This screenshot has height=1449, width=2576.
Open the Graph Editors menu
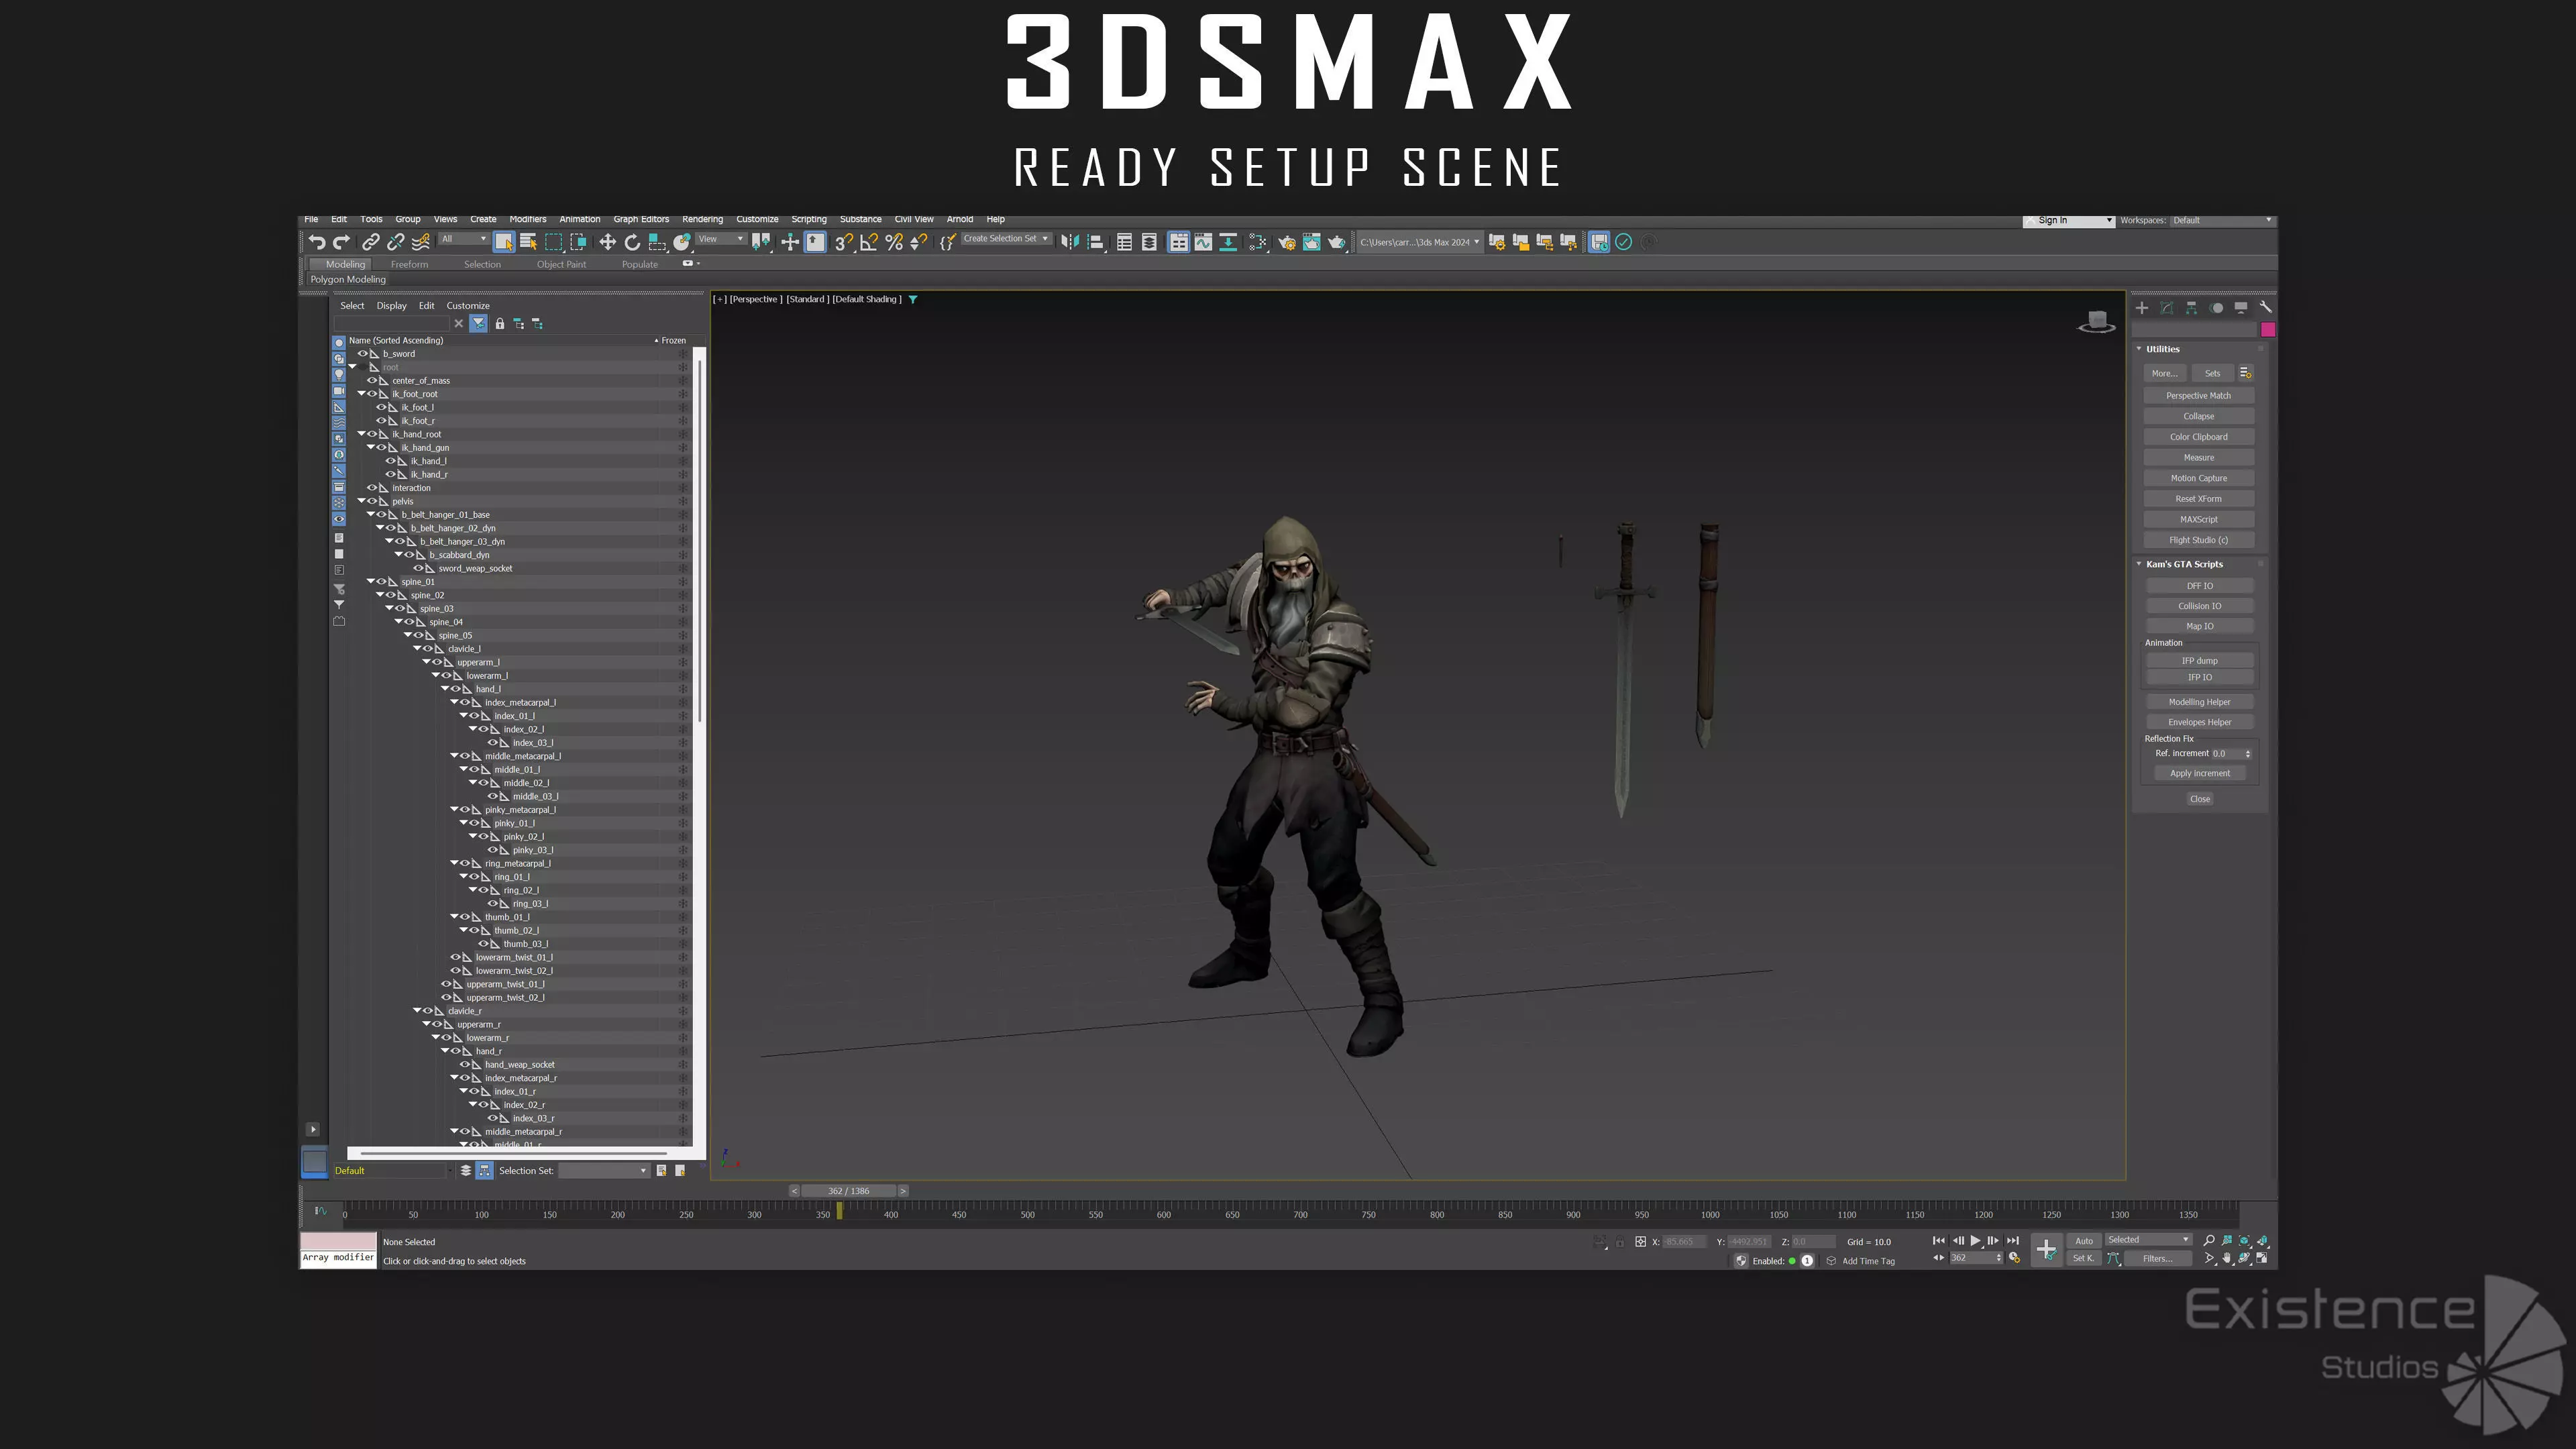[641, 219]
